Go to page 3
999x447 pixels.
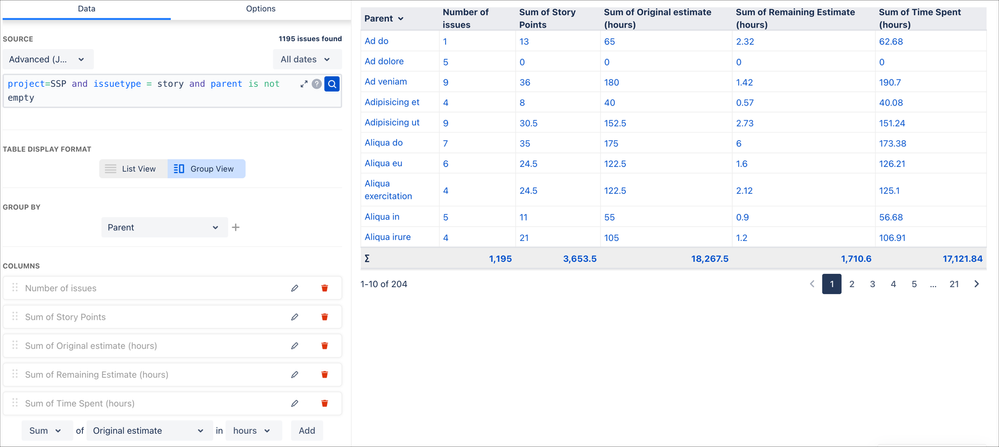coord(872,284)
